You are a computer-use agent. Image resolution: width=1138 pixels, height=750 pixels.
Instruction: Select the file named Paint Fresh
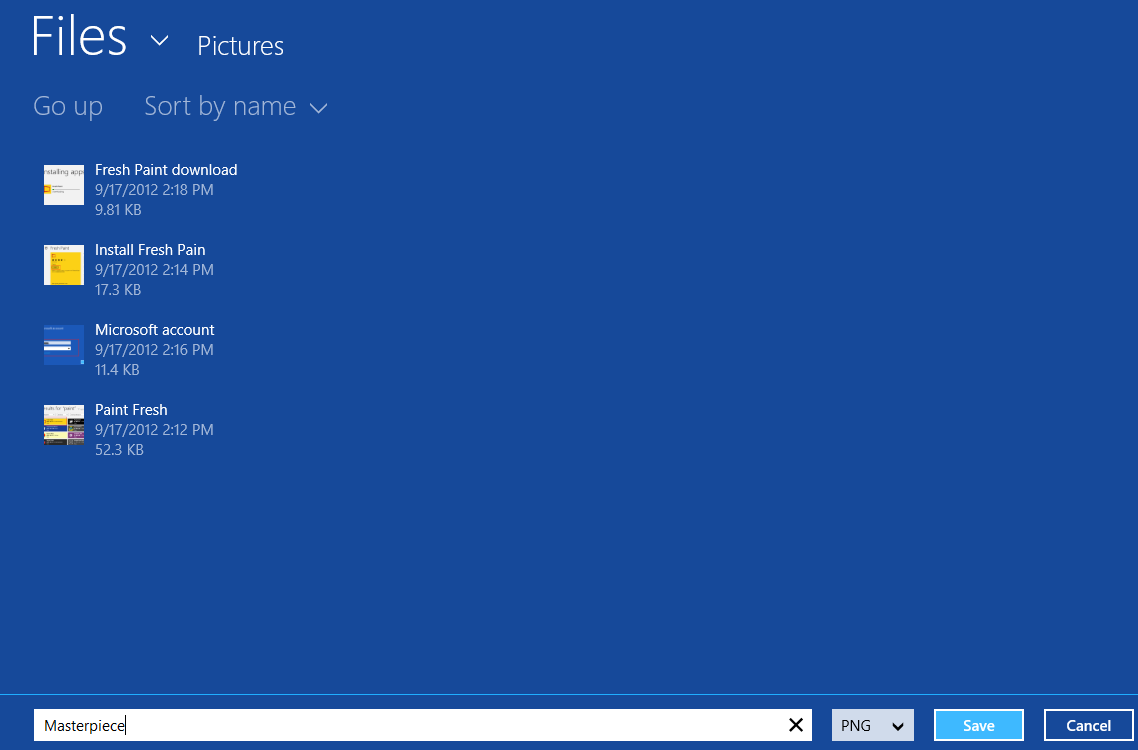coord(131,409)
